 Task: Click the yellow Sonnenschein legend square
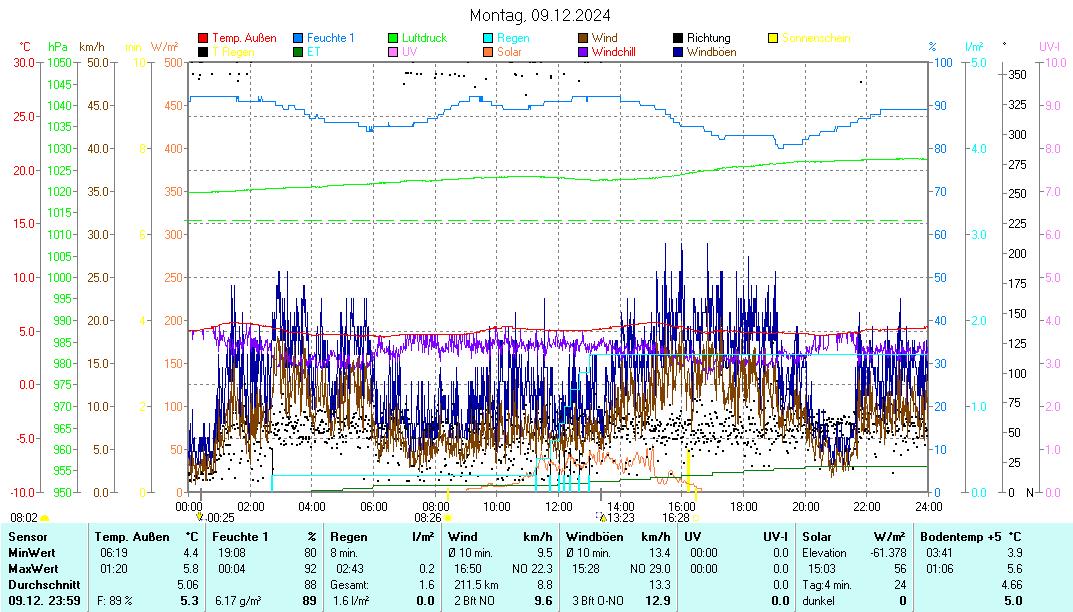(773, 38)
